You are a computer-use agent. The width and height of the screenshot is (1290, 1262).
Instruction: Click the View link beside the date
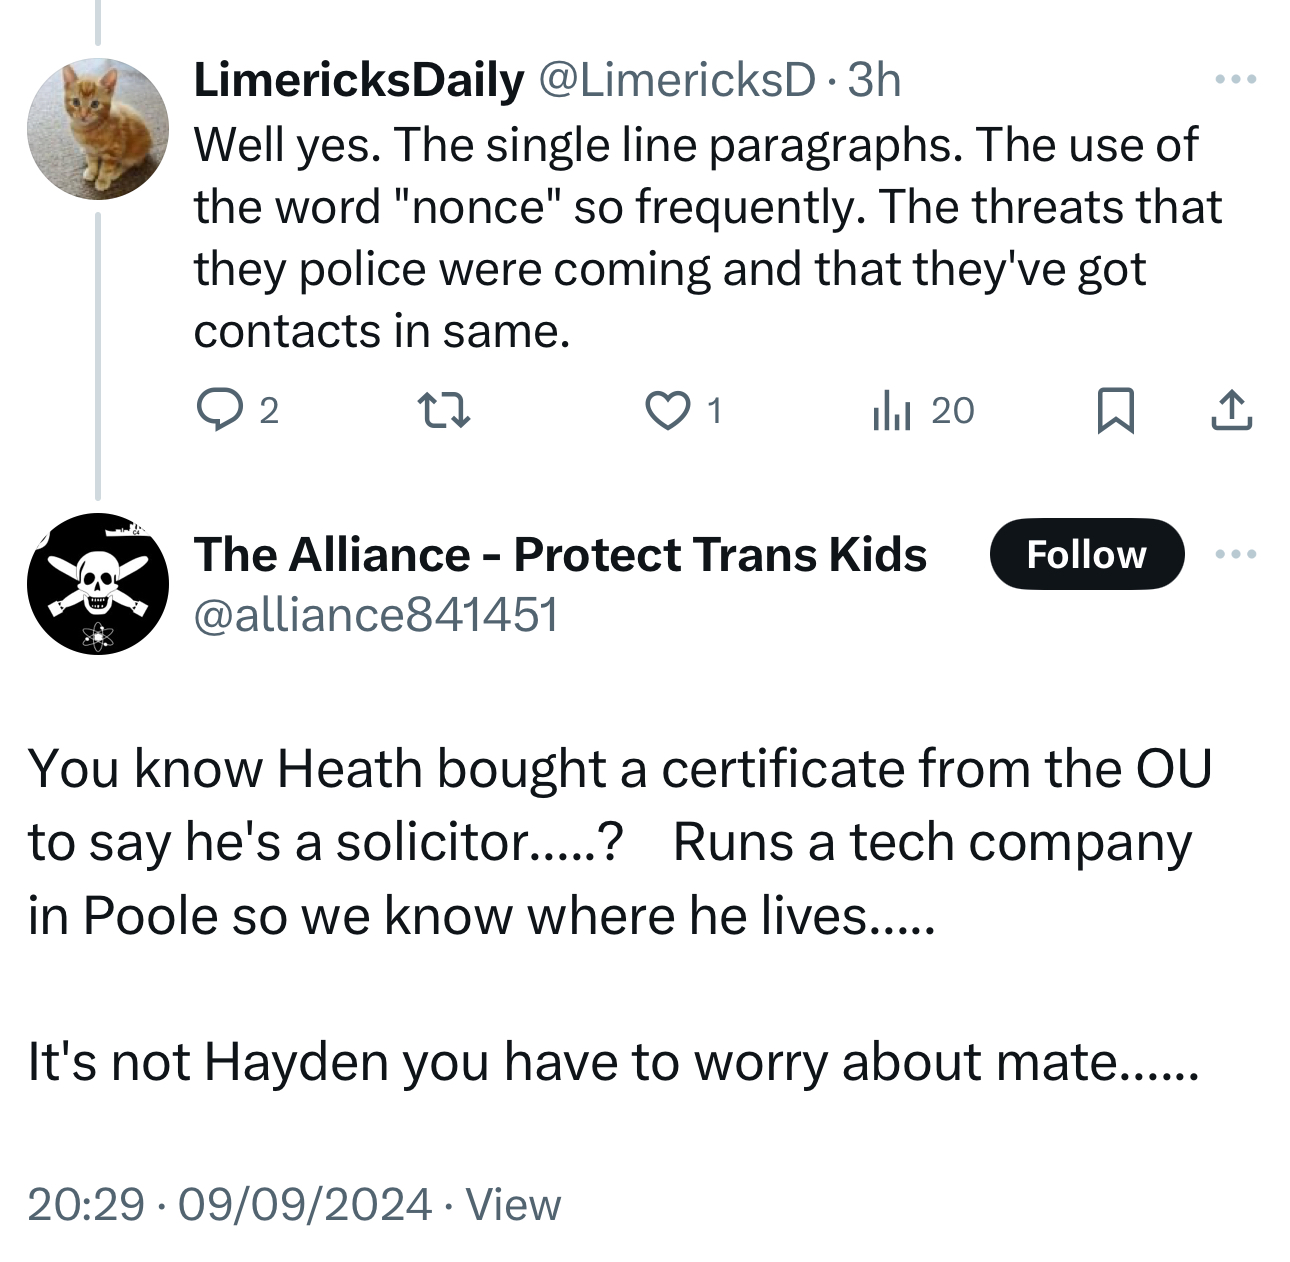click(513, 1204)
